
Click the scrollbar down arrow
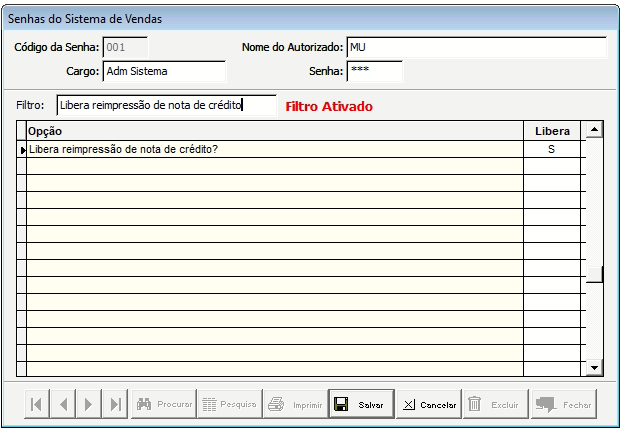click(x=594, y=368)
